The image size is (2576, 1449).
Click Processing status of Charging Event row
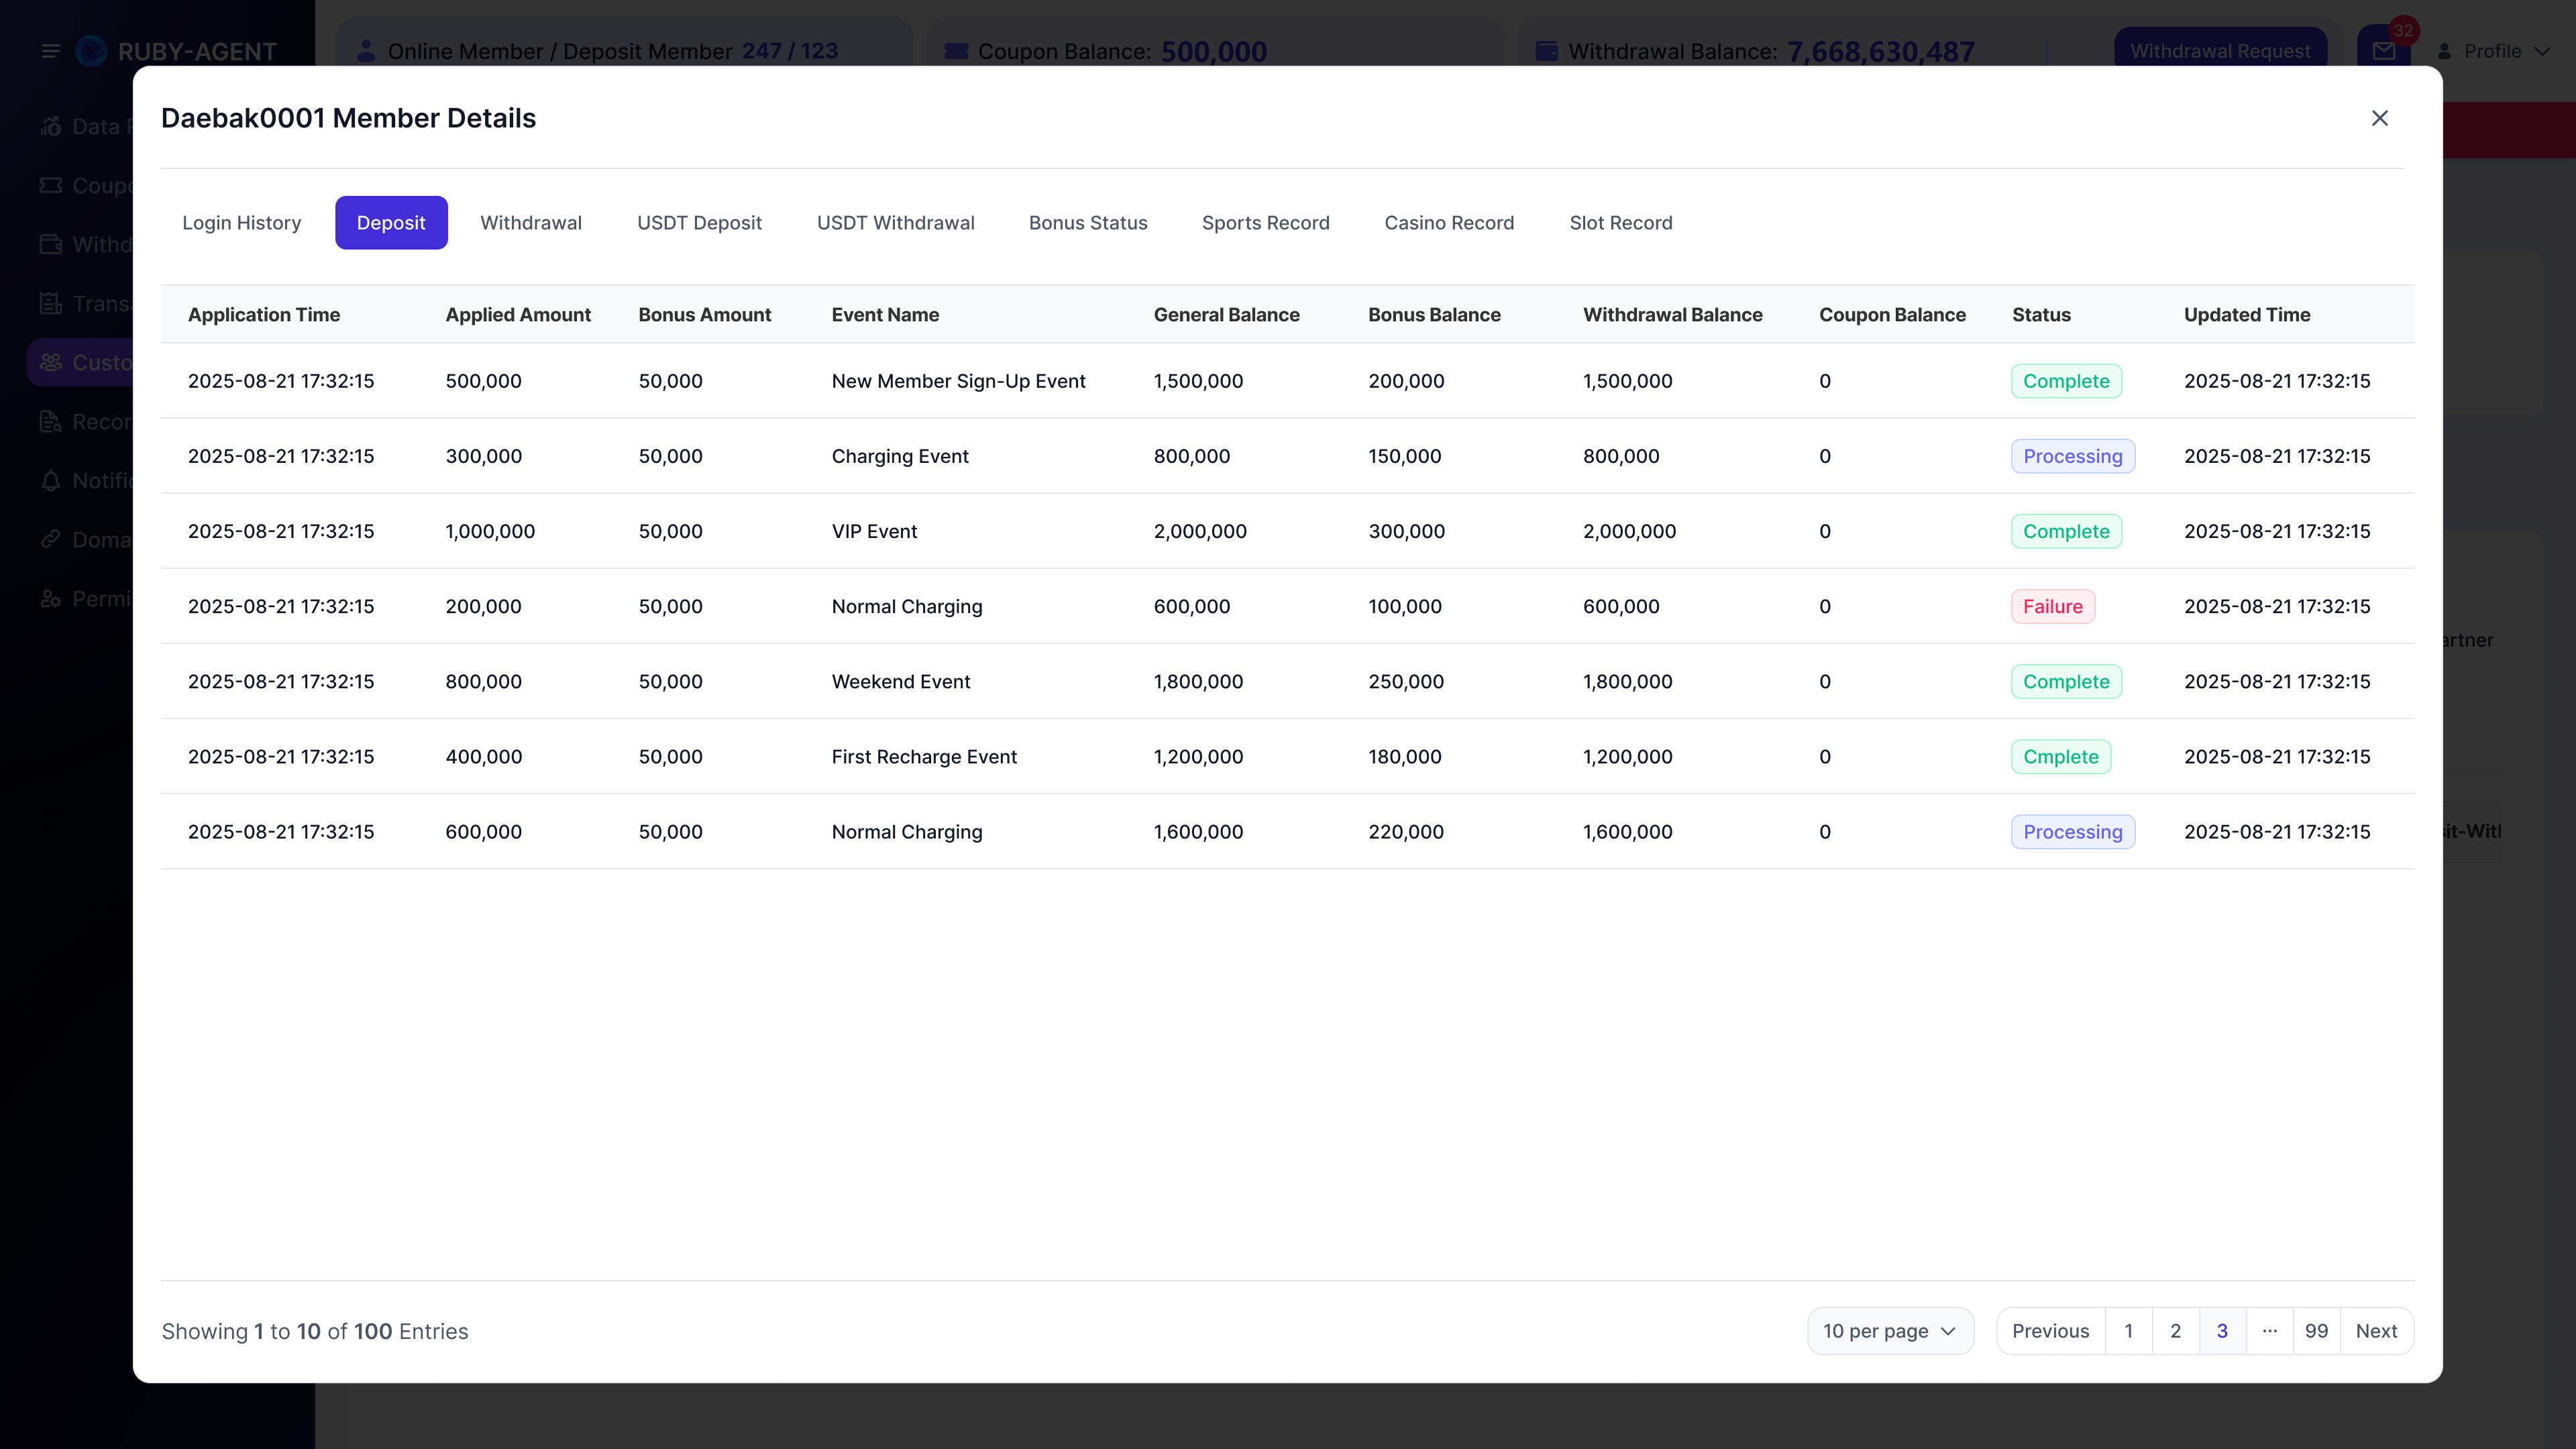pos(2073,456)
